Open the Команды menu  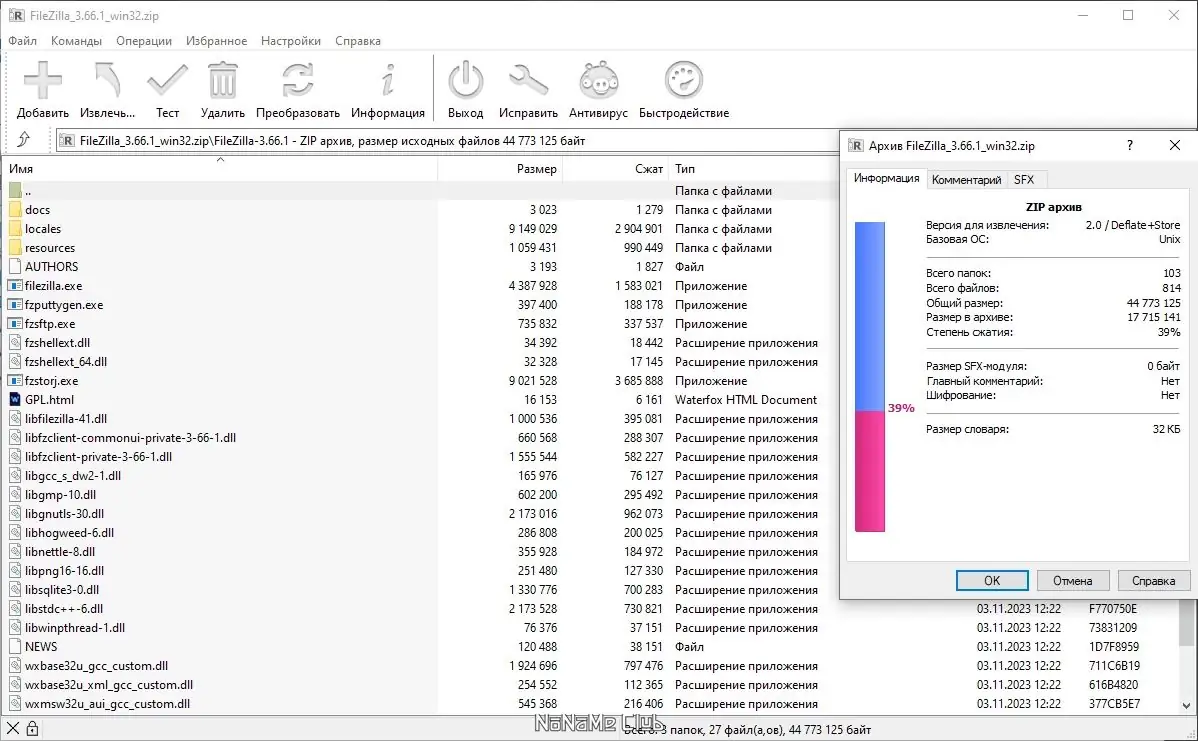(76, 40)
